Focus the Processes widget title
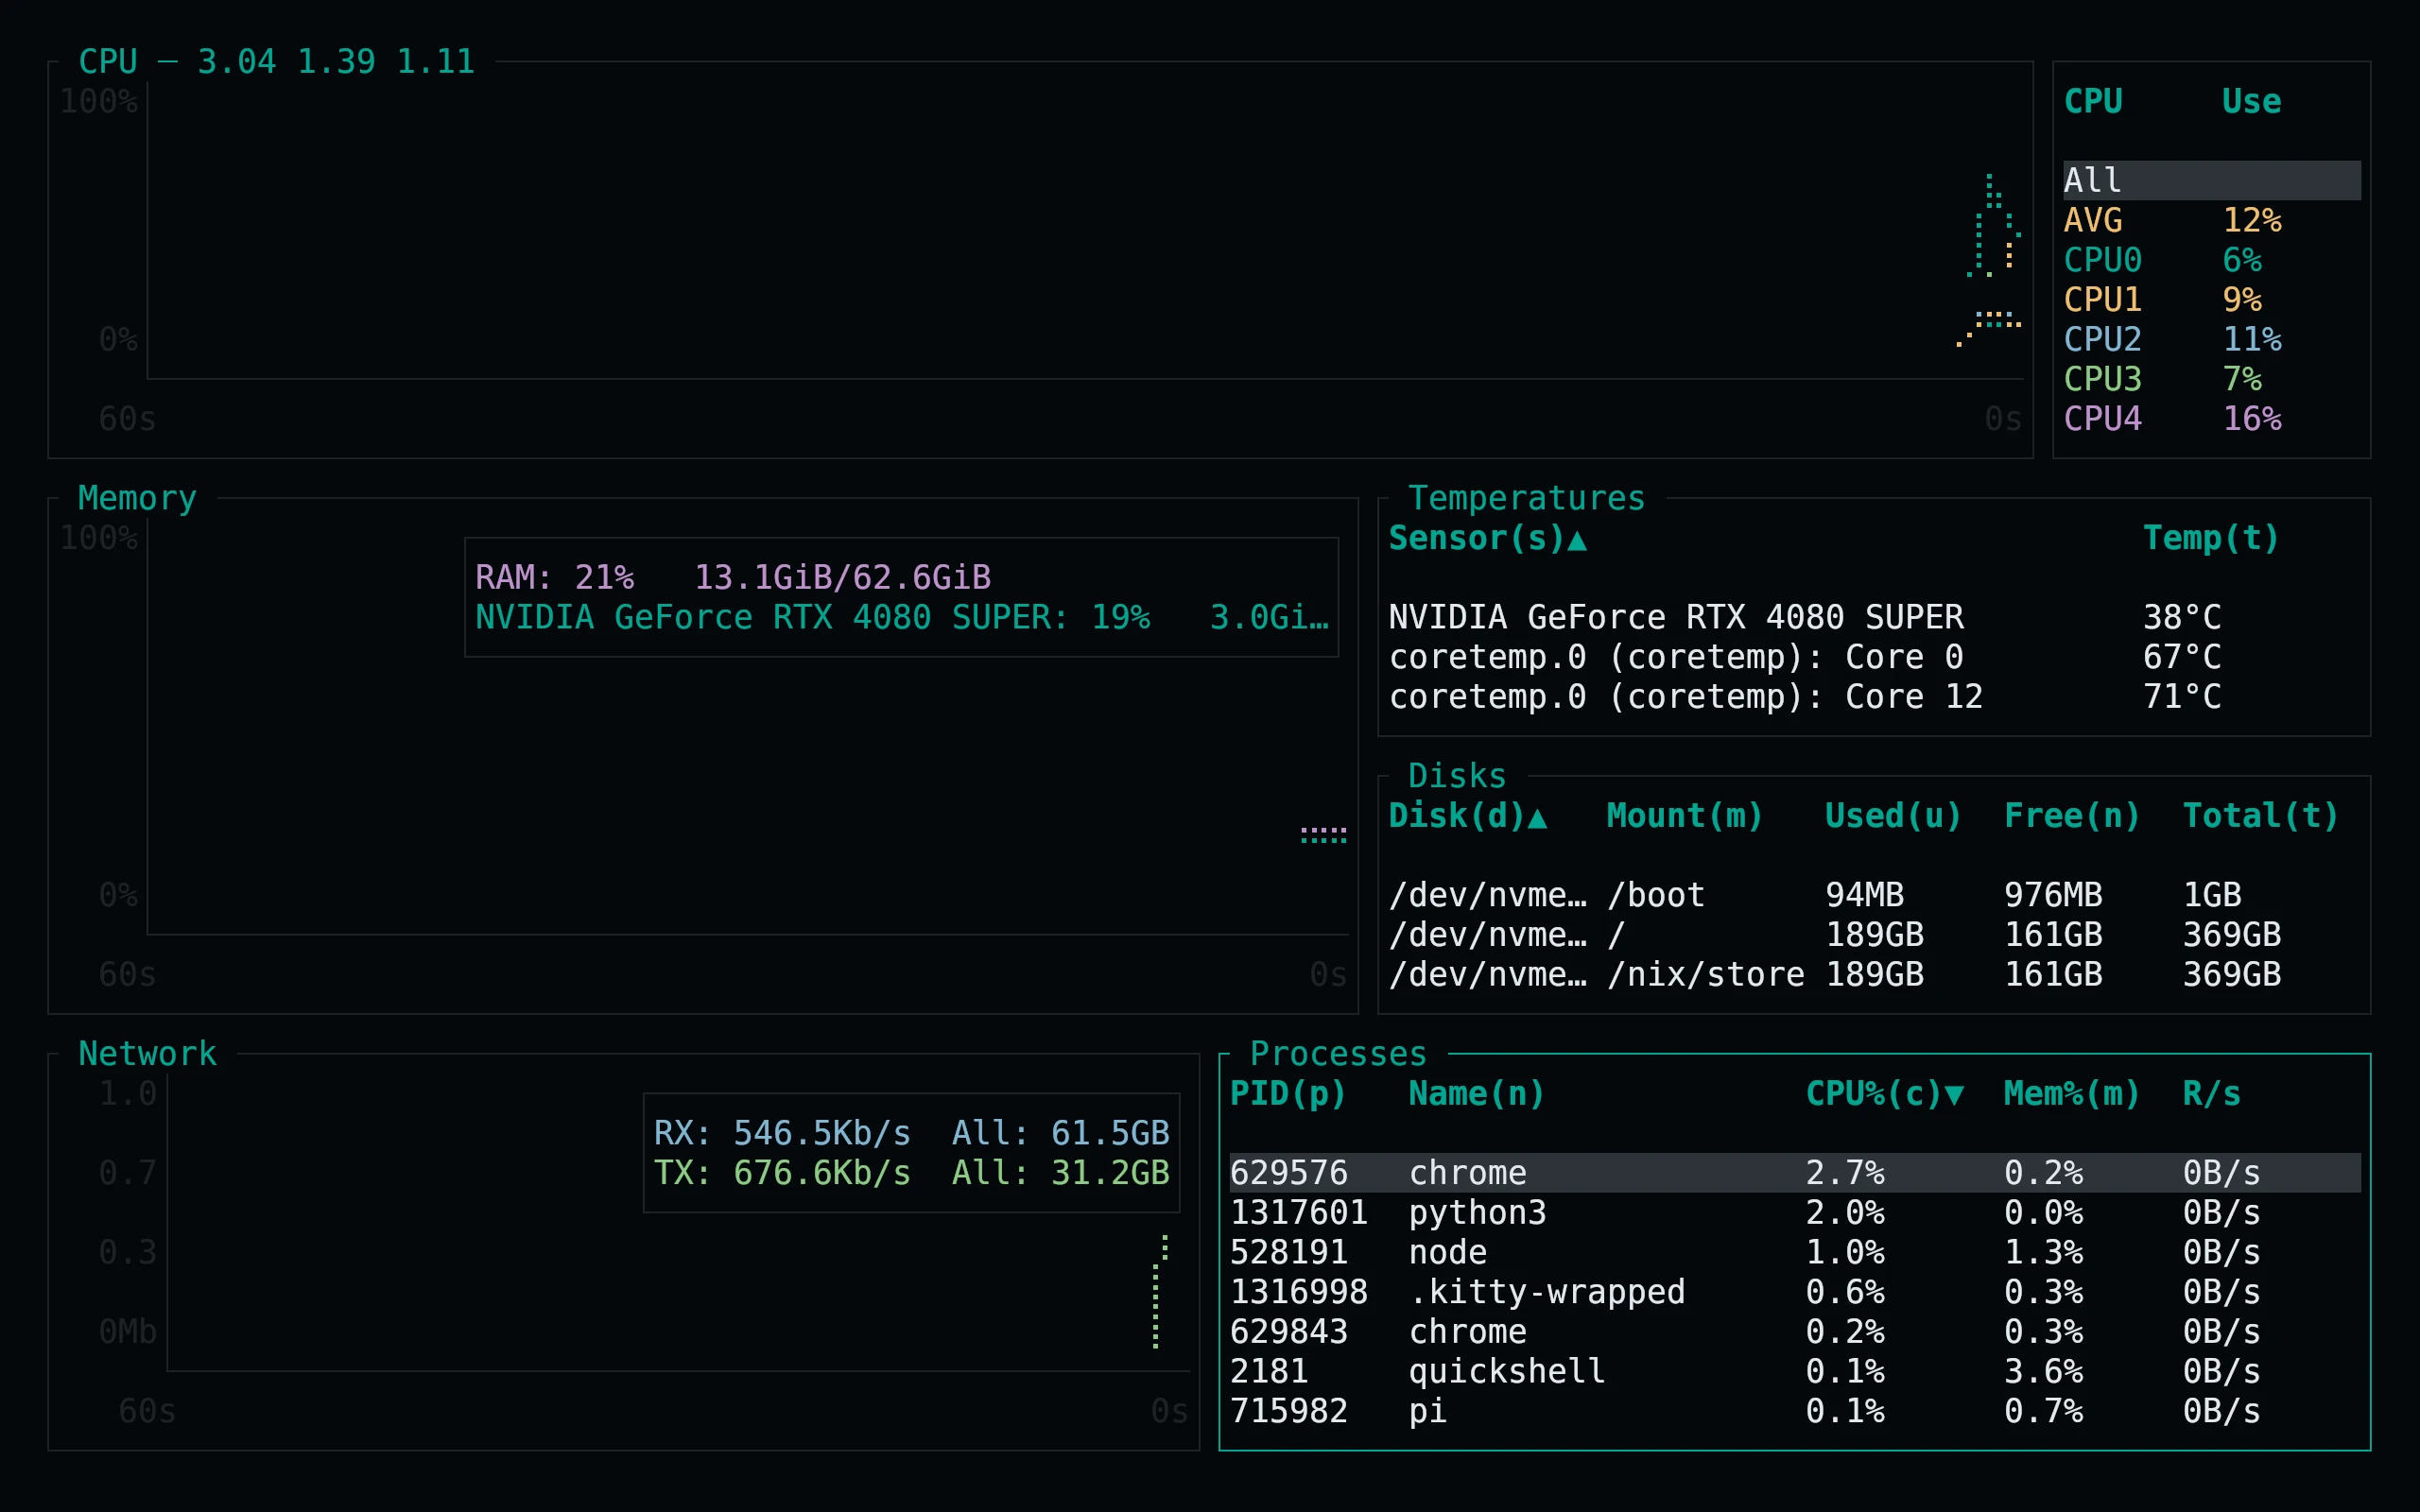 (1338, 1054)
